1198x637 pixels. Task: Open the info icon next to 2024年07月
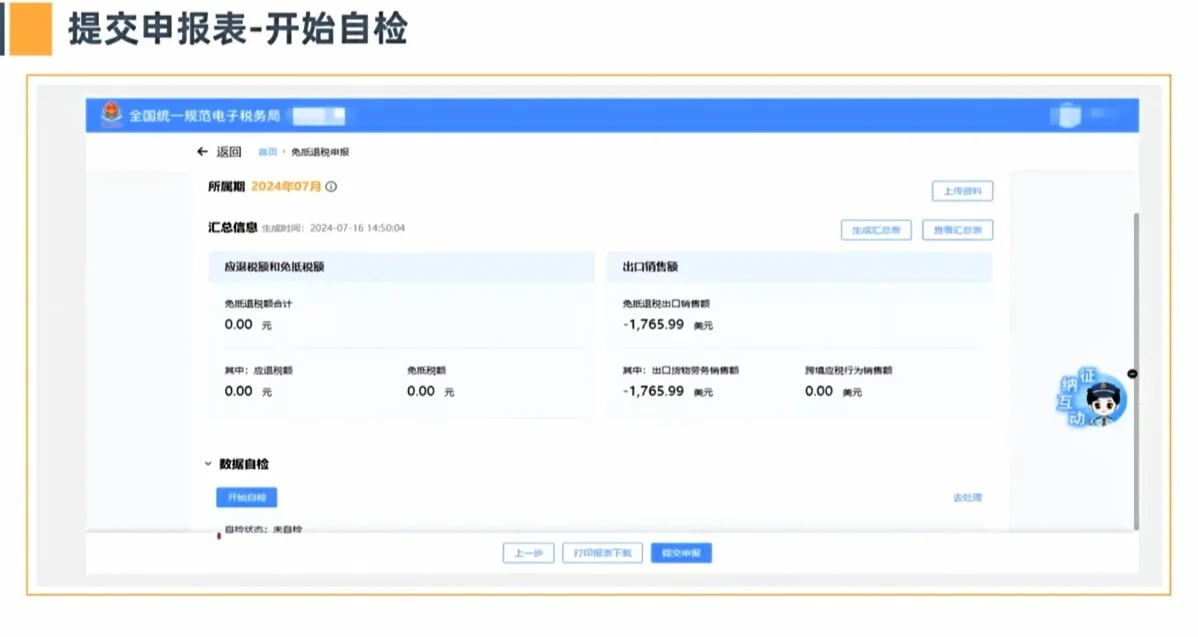[330, 186]
